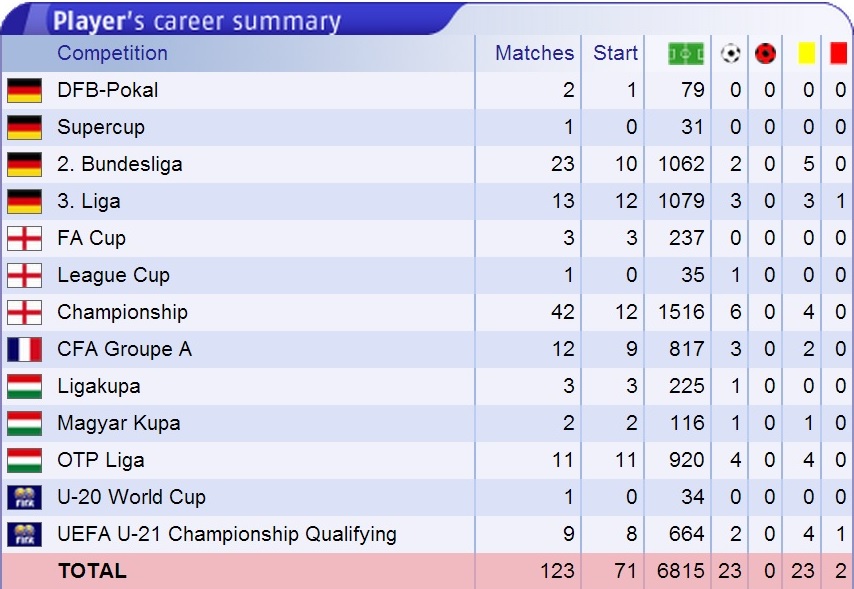Click the Competition column header
854x589 pixels.
112,53
